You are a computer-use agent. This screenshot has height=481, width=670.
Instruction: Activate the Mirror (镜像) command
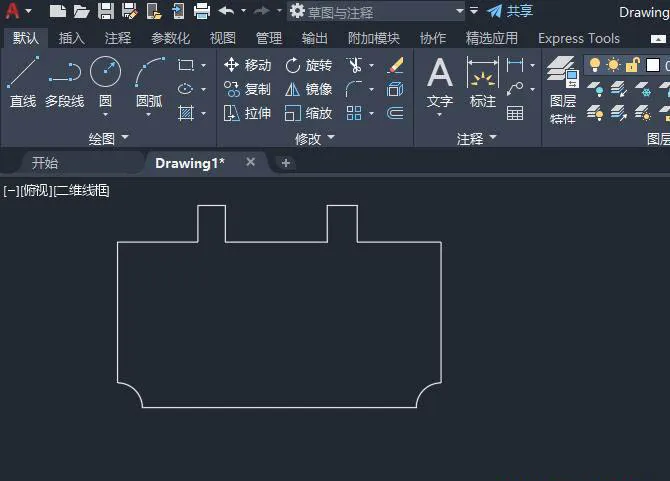coord(309,89)
